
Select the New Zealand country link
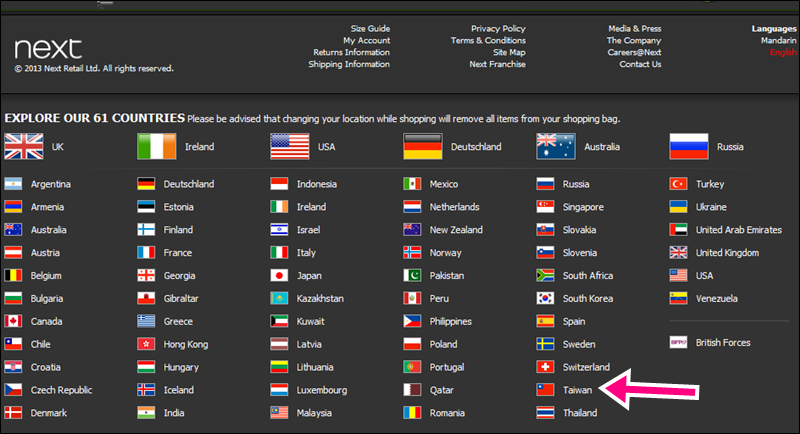(456, 229)
